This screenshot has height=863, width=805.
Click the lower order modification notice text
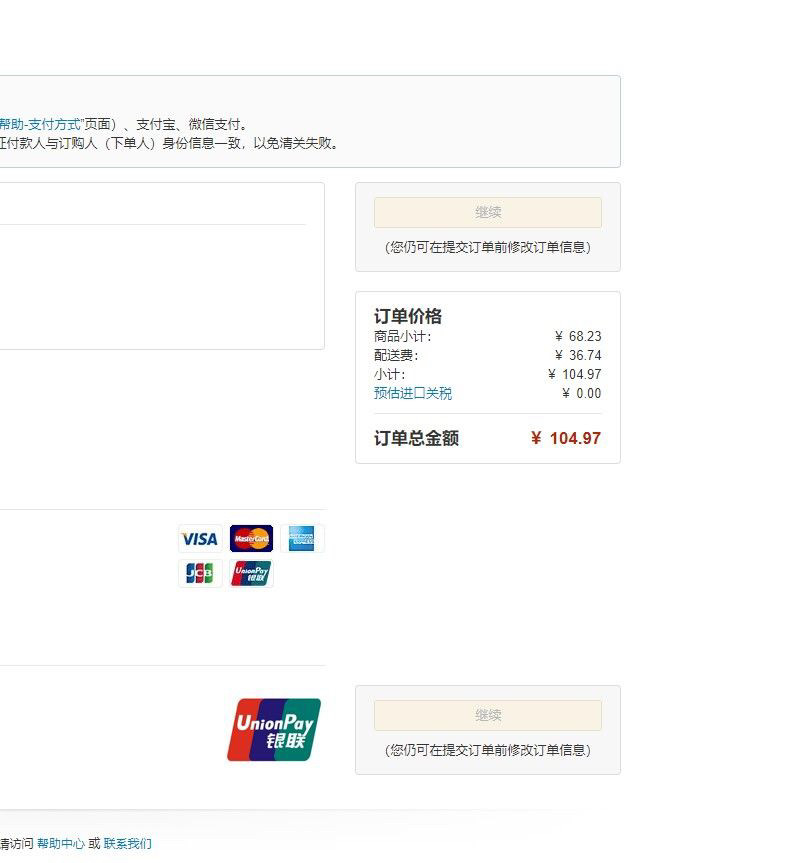487,748
